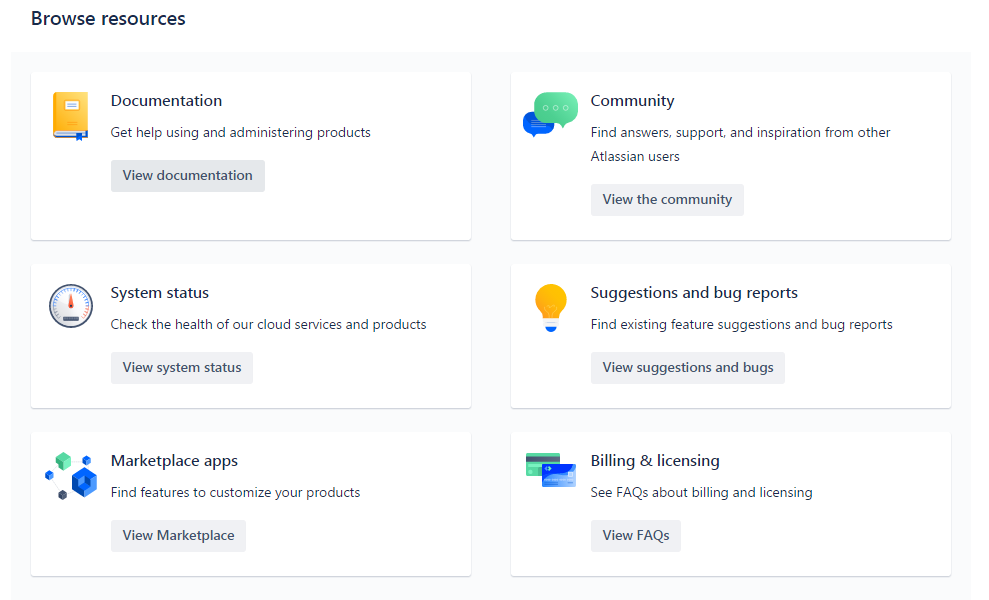
Task: Click the System status gauge icon
Action: coord(70,306)
